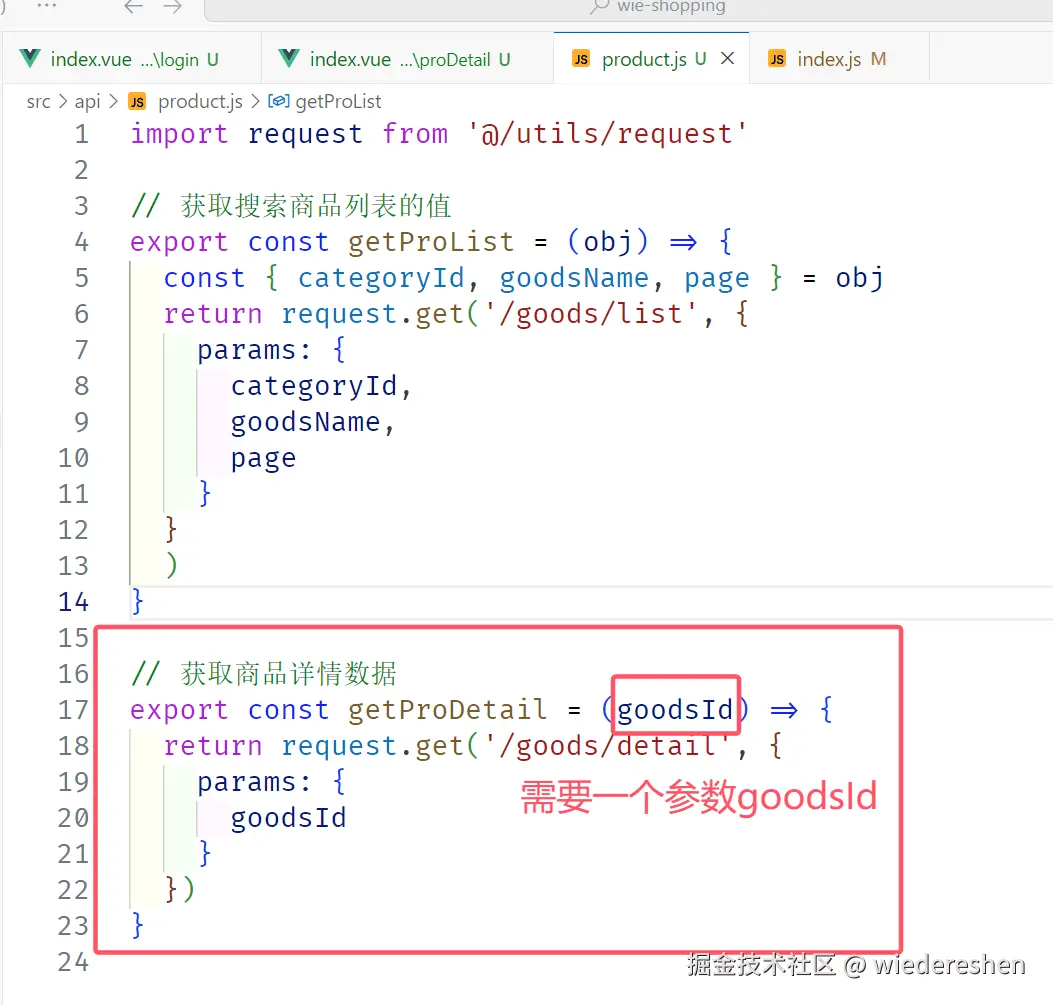Go back with the left arrow button

pyautogui.click(x=134, y=7)
